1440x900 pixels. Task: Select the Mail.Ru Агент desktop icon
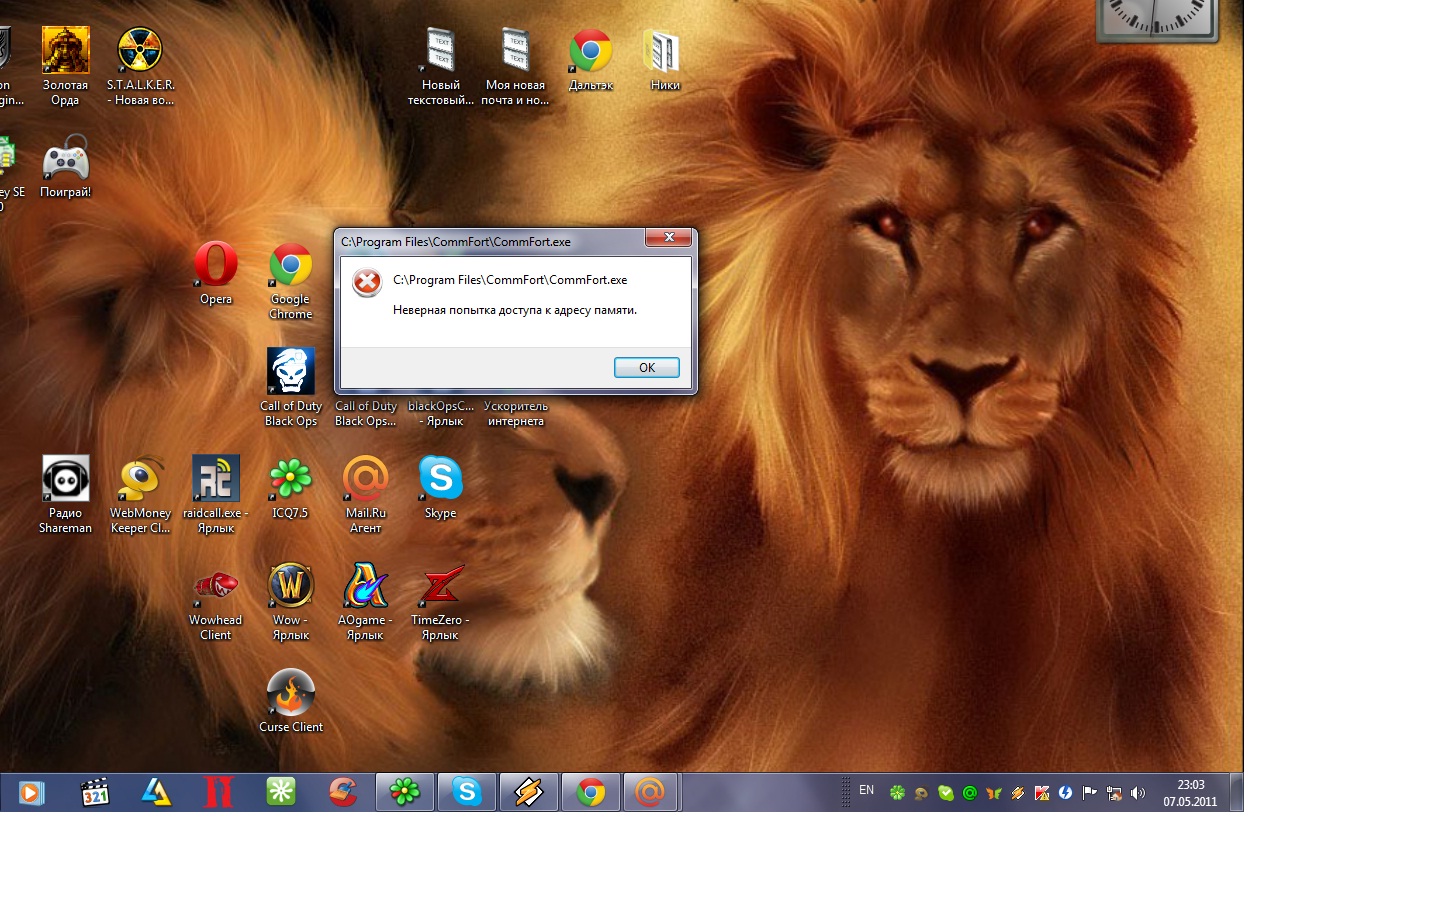[x=366, y=480]
